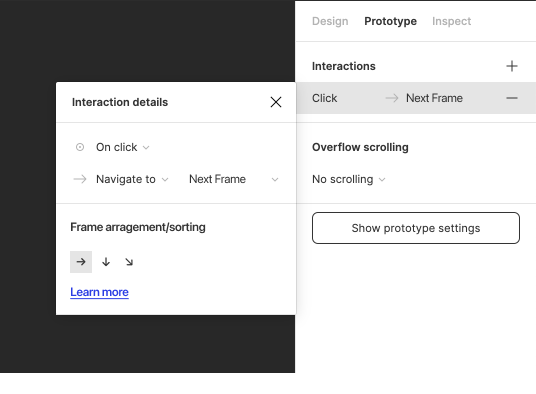
Task: Select the Click Next Frame interaction row
Action: point(416,98)
